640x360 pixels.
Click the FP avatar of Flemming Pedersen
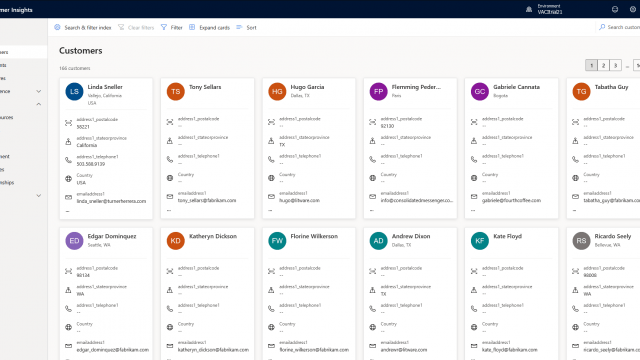click(x=378, y=91)
